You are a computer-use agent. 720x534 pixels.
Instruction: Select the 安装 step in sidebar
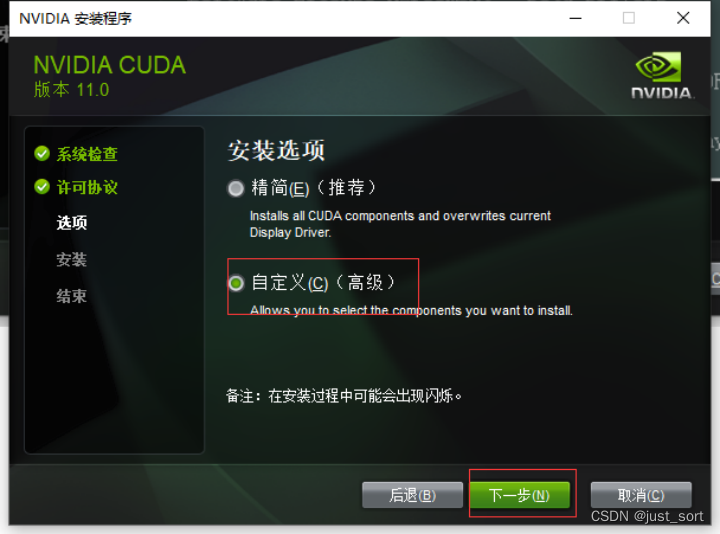[72, 259]
